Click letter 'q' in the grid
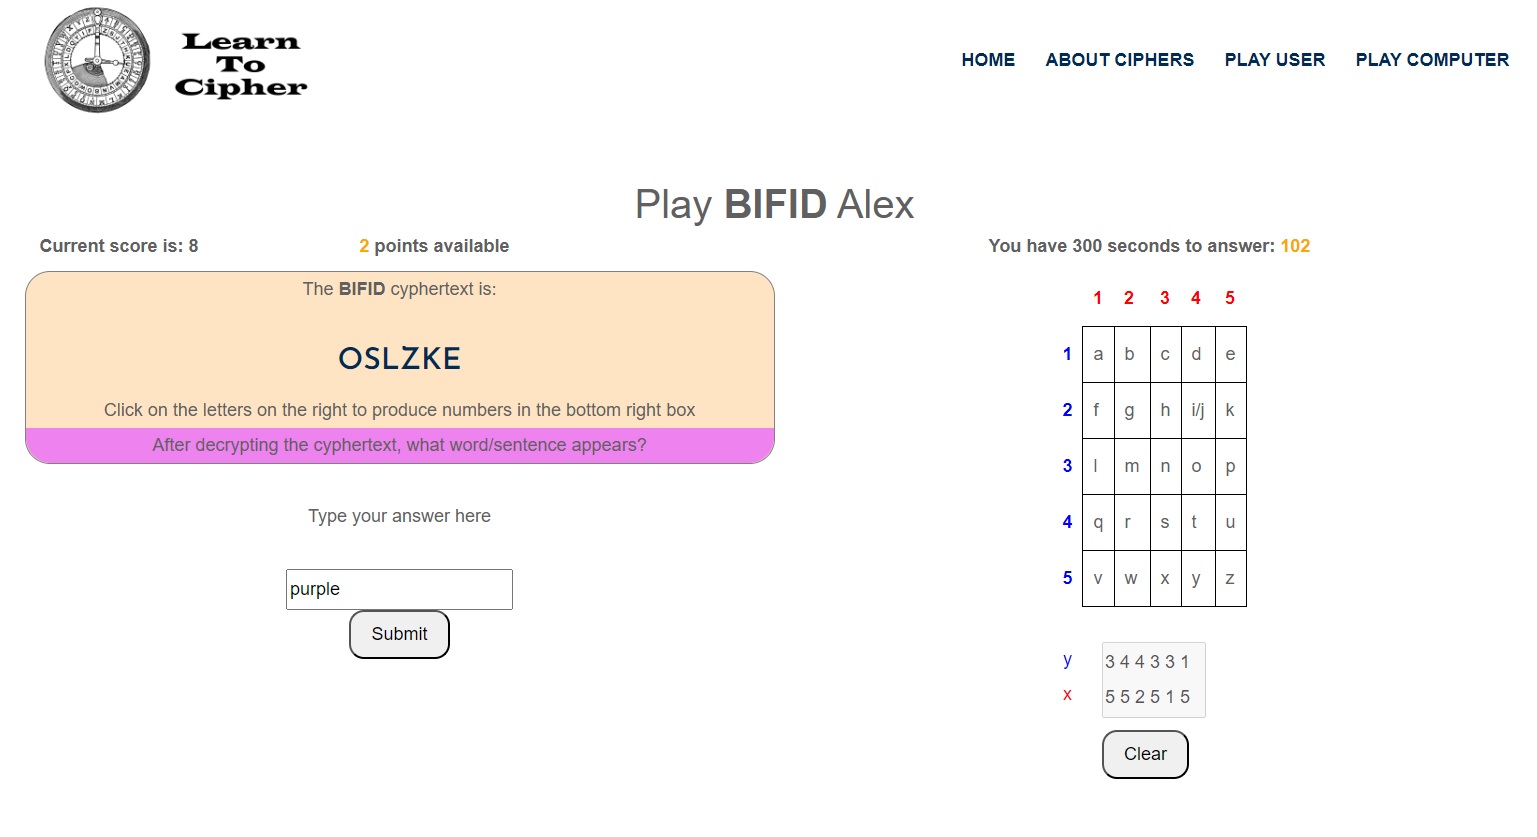 tap(1098, 522)
